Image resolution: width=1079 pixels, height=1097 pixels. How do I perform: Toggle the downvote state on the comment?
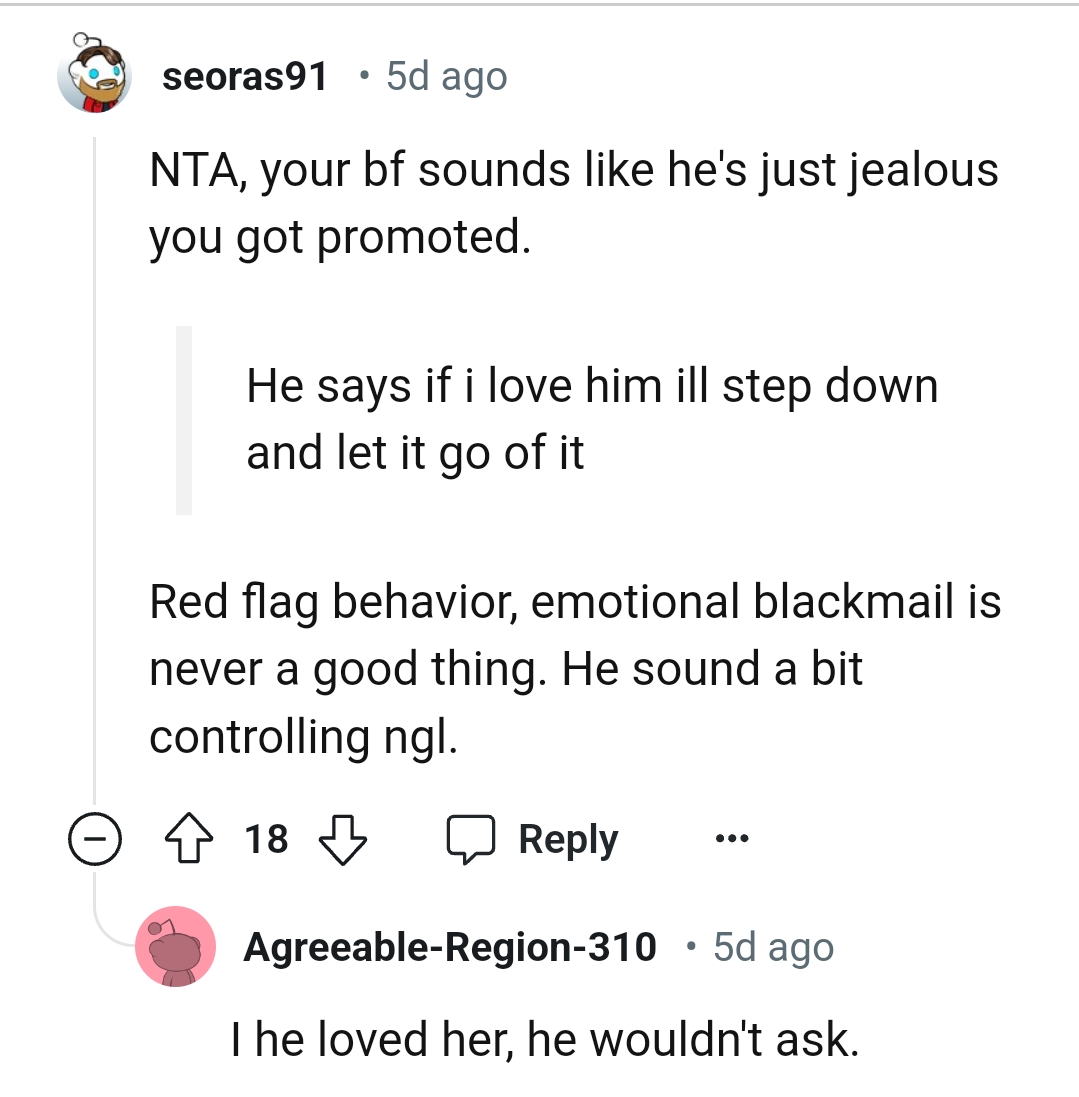341,841
